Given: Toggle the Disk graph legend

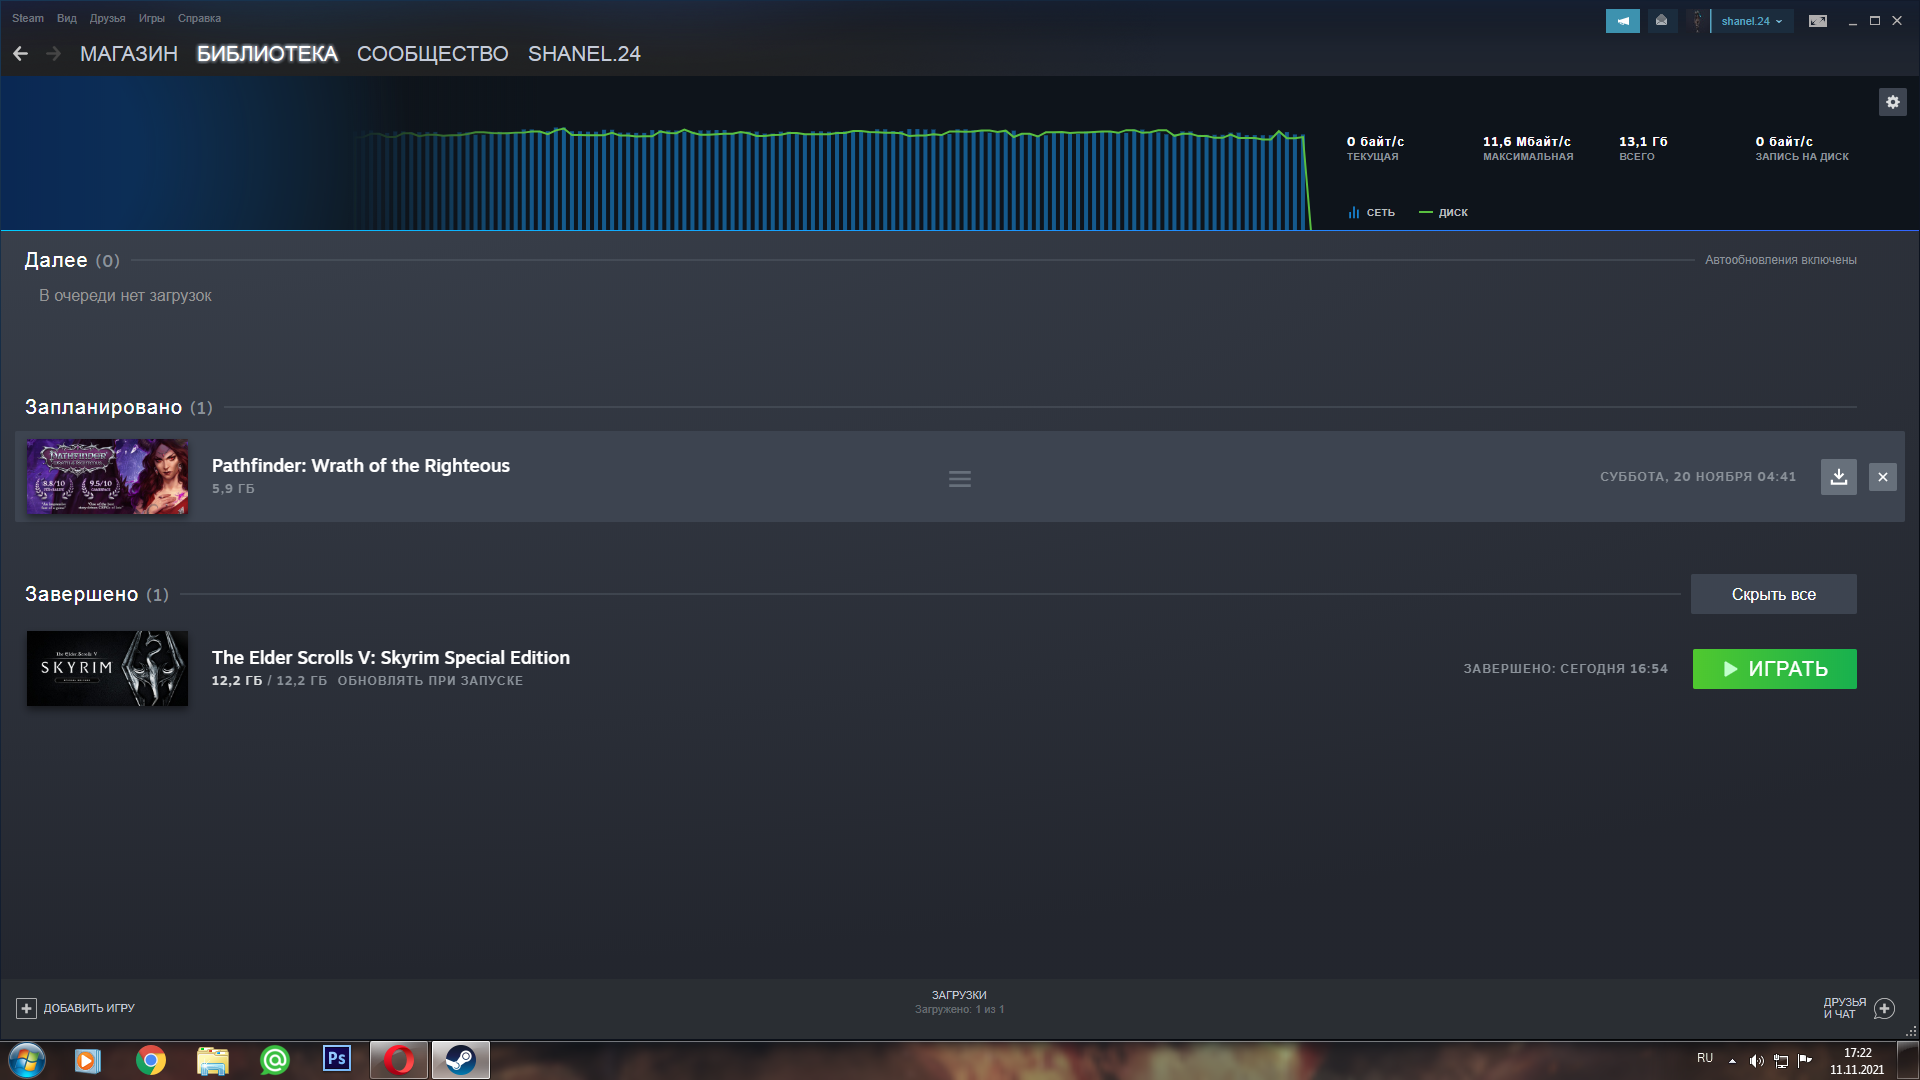Looking at the screenshot, I should [x=1443, y=212].
